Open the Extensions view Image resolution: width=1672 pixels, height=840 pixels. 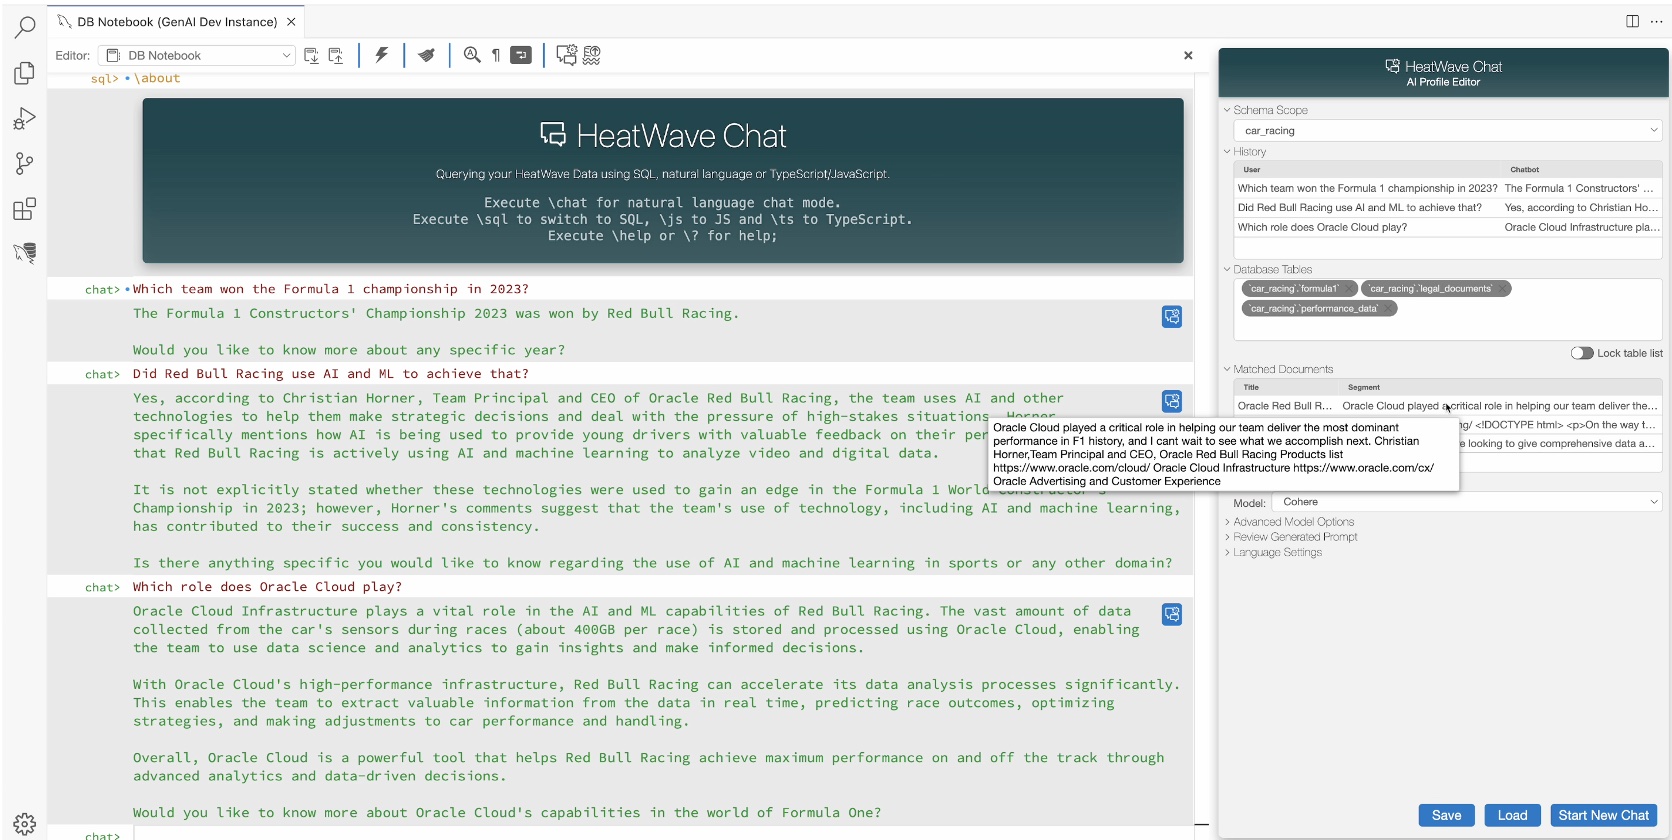[25, 209]
